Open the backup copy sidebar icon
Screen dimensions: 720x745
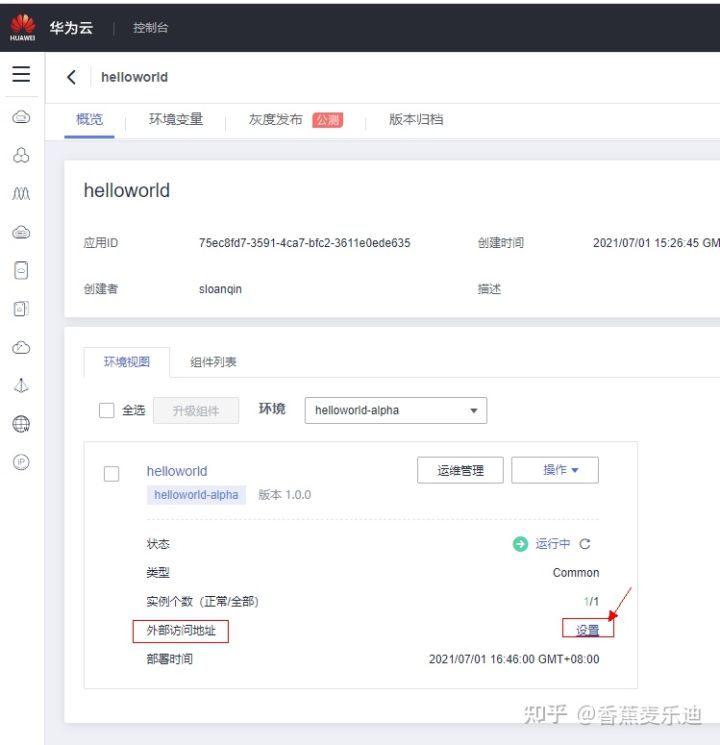pyautogui.click(x=21, y=309)
